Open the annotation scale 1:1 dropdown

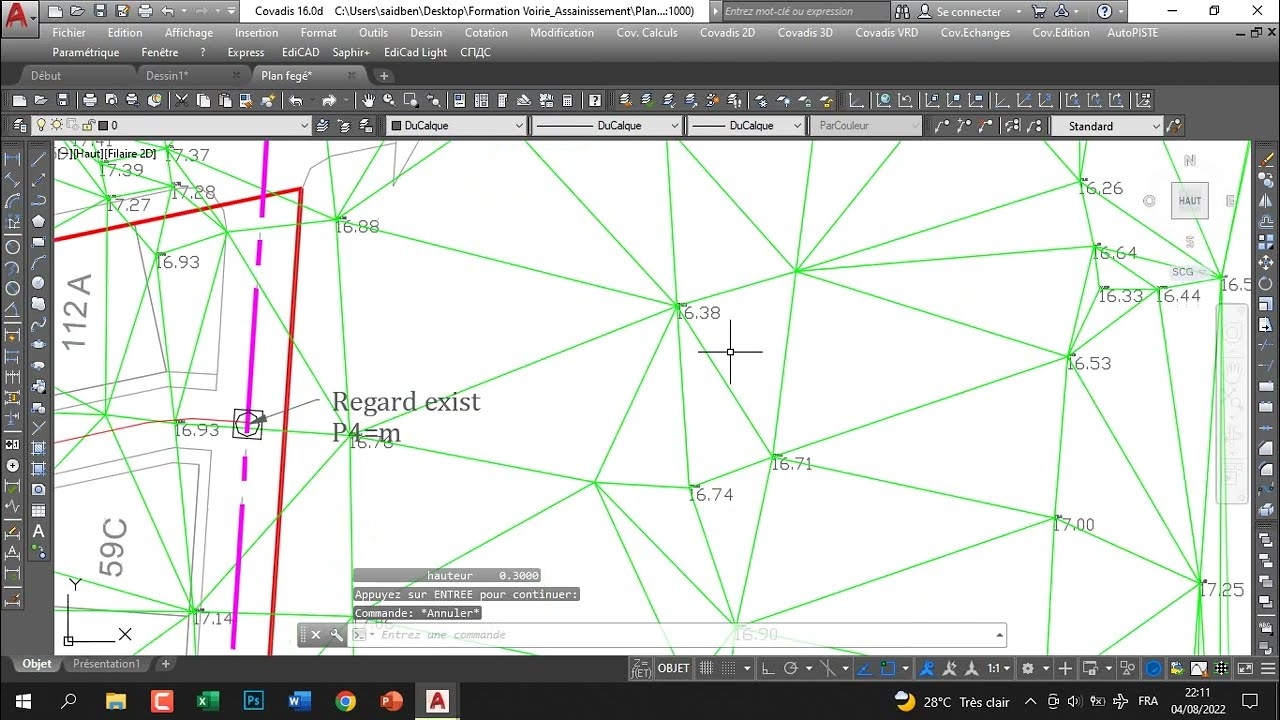tap(999, 668)
